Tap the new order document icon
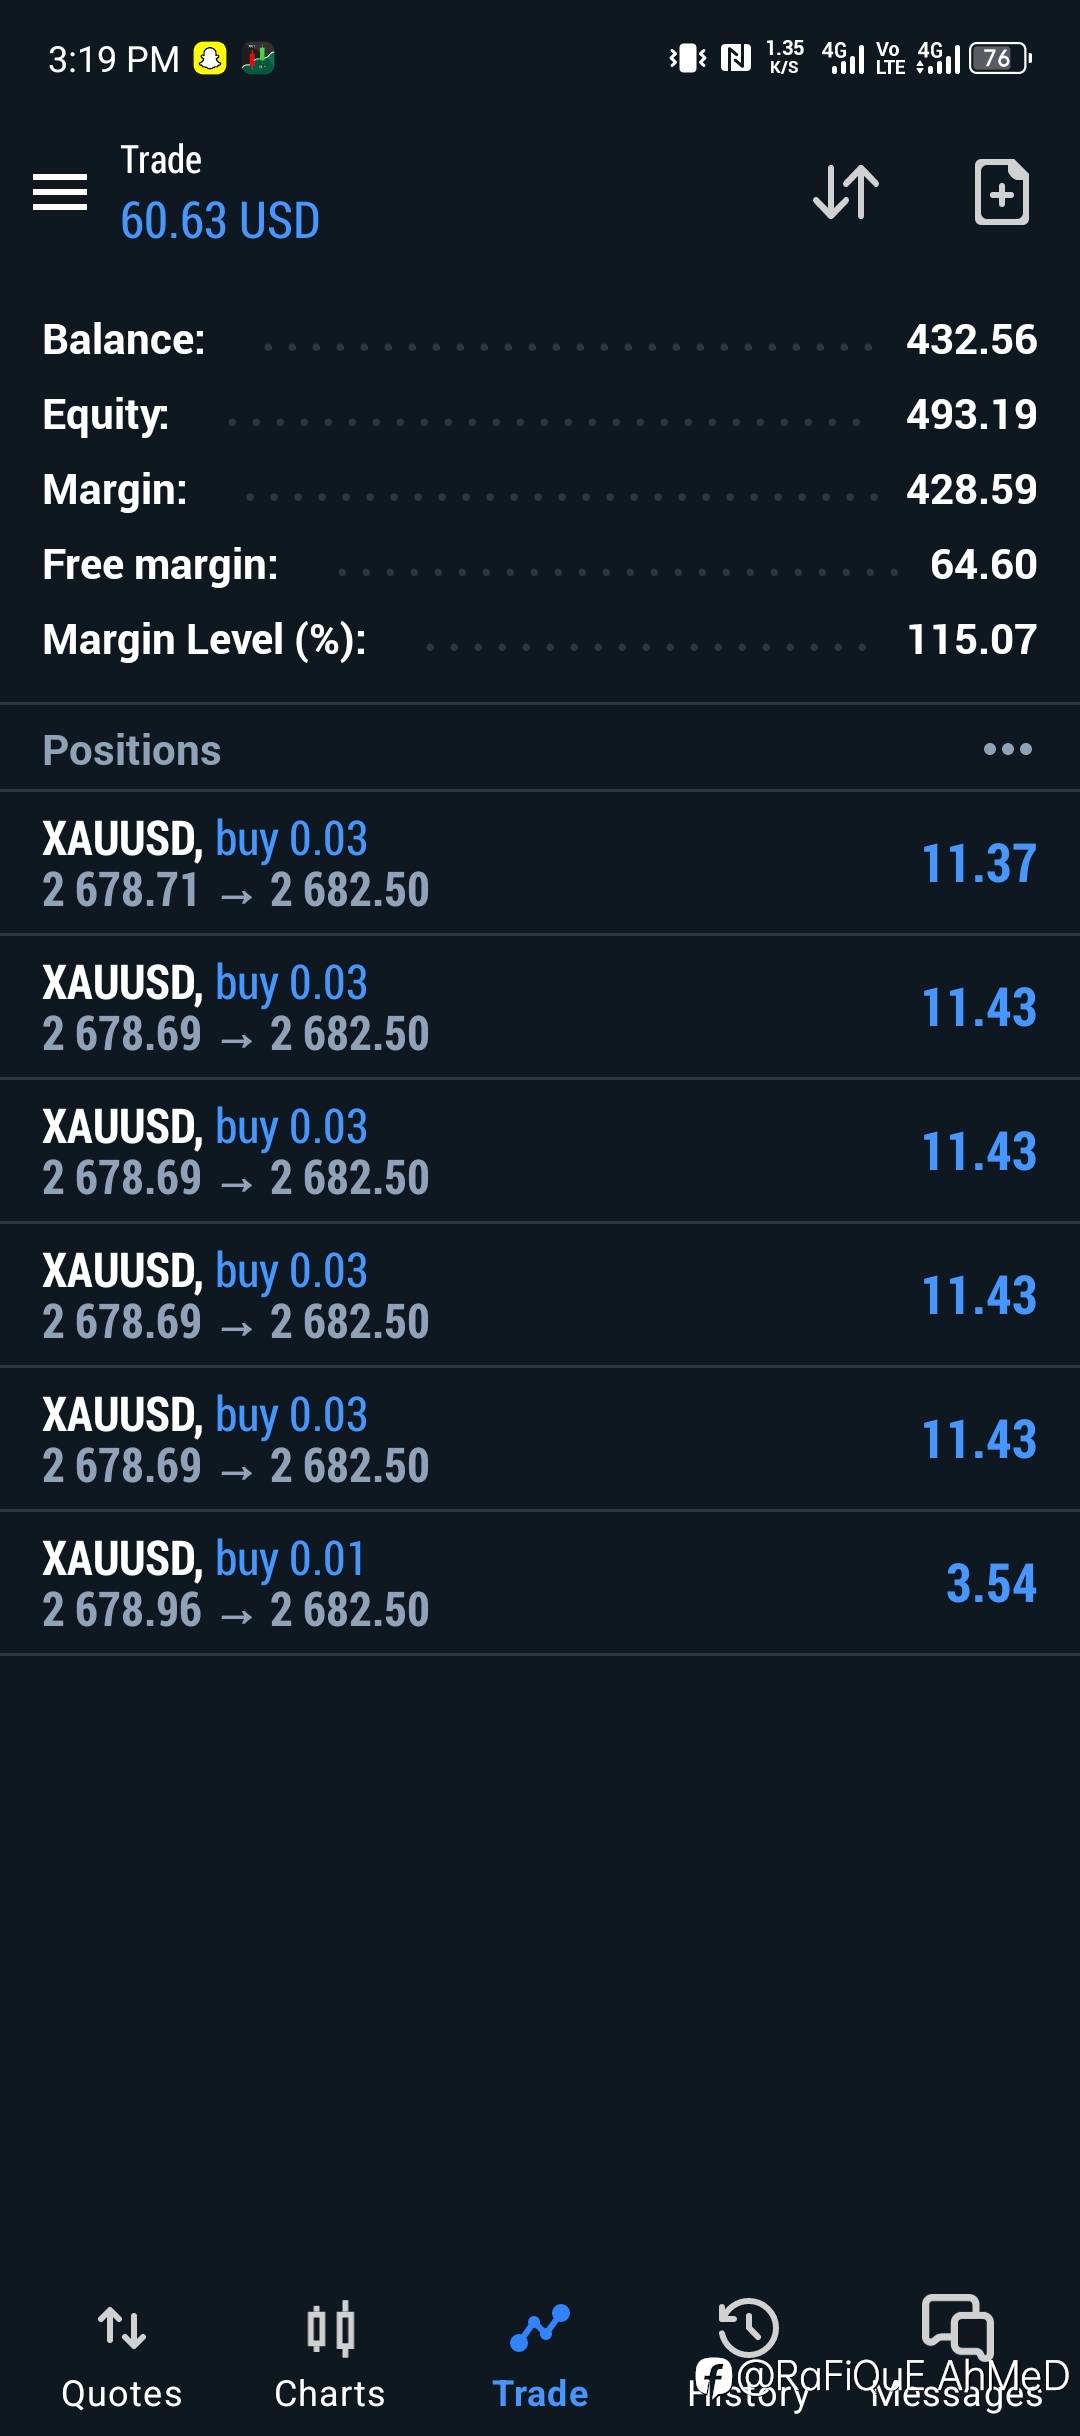 tap(1001, 191)
